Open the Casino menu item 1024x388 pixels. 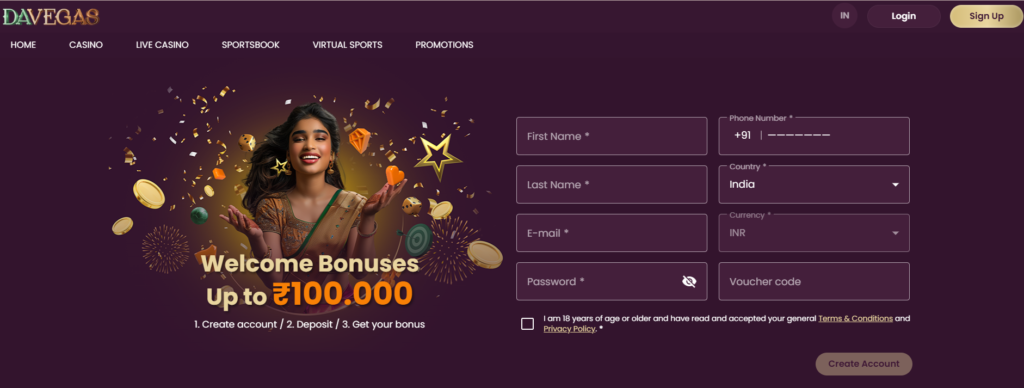point(86,45)
